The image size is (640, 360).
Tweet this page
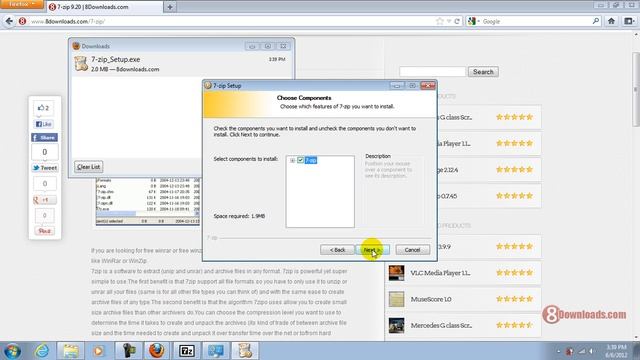coord(45,168)
